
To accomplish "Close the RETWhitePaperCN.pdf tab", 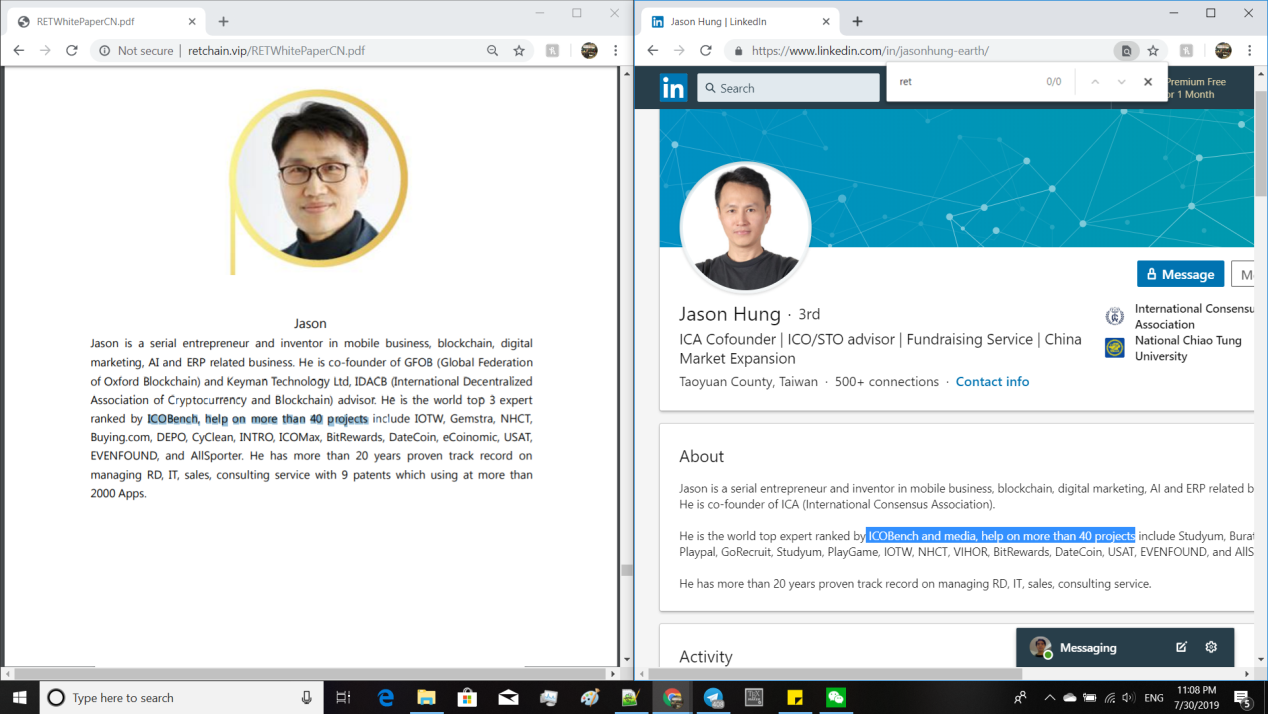I will 191,21.
